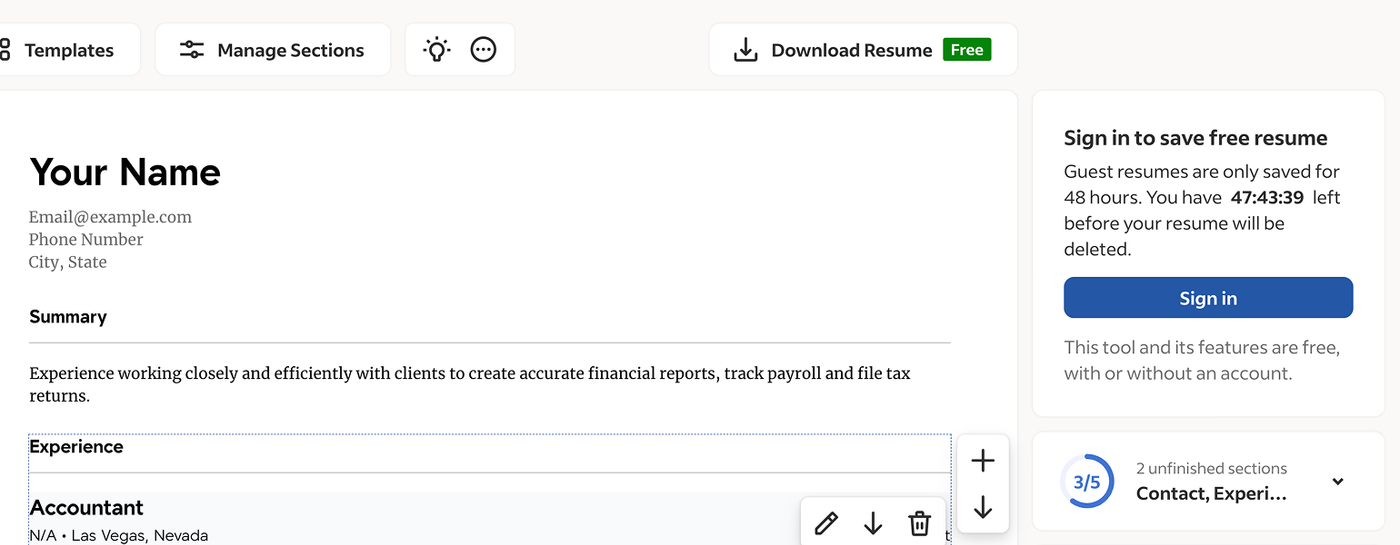
Task: Click the Contact, Experi… label
Action: coord(1212,494)
